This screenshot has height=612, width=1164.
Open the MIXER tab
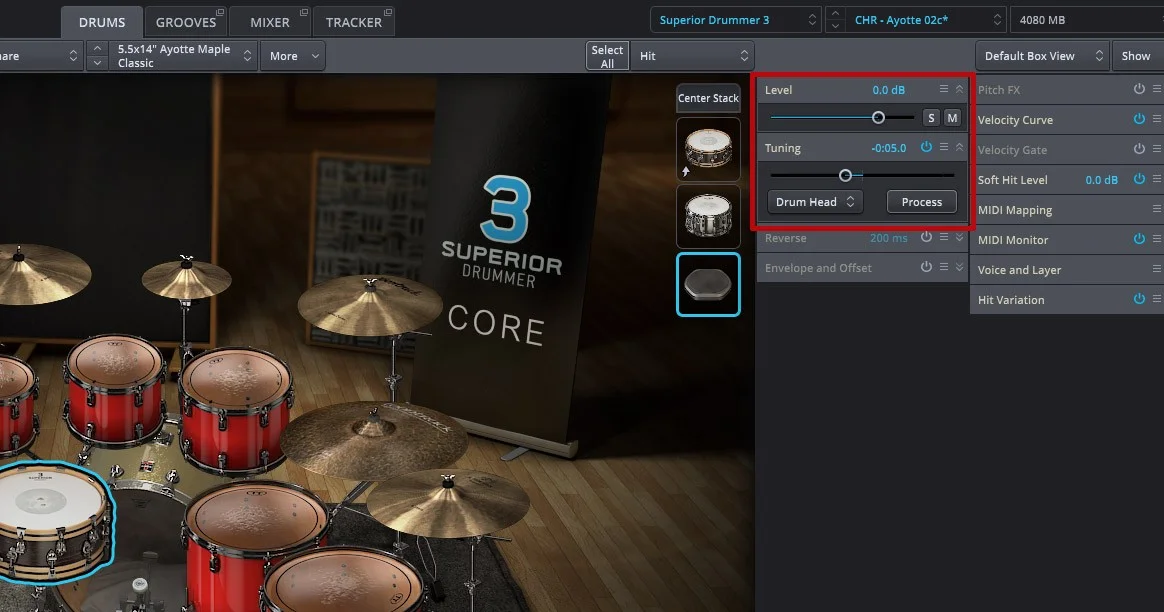(x=269, y=22)
